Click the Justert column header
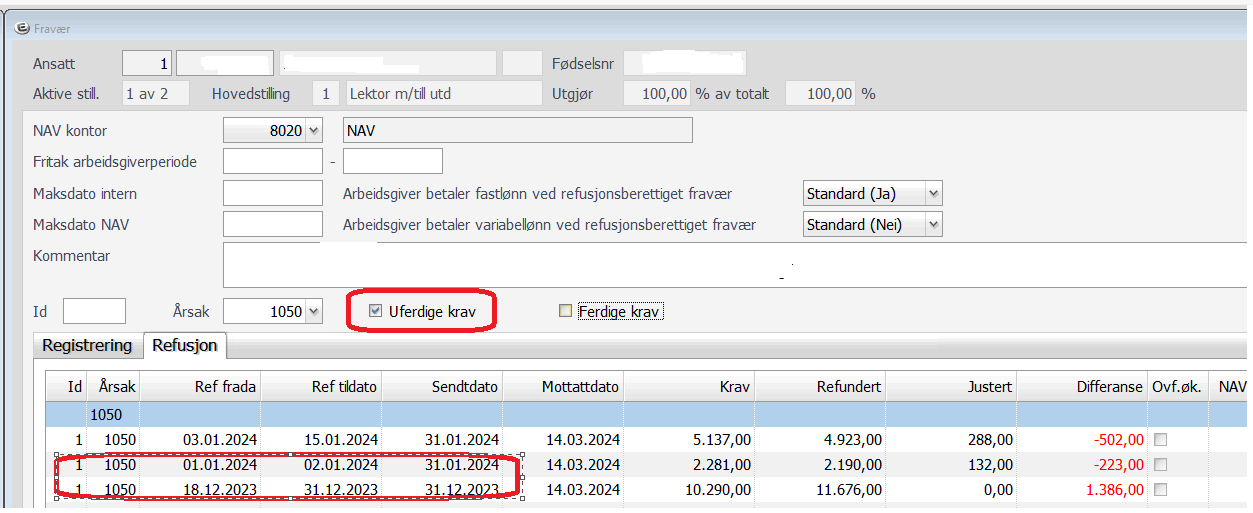The width and height of the screenshot is (1253, 513). pyautogui.click(x=951, y=387)
